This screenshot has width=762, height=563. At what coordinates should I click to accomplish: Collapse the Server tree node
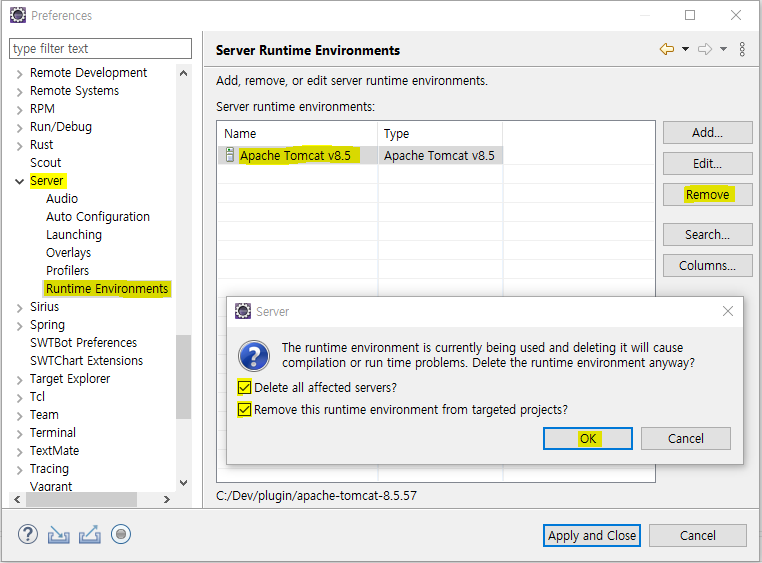(x=19, y=182)
